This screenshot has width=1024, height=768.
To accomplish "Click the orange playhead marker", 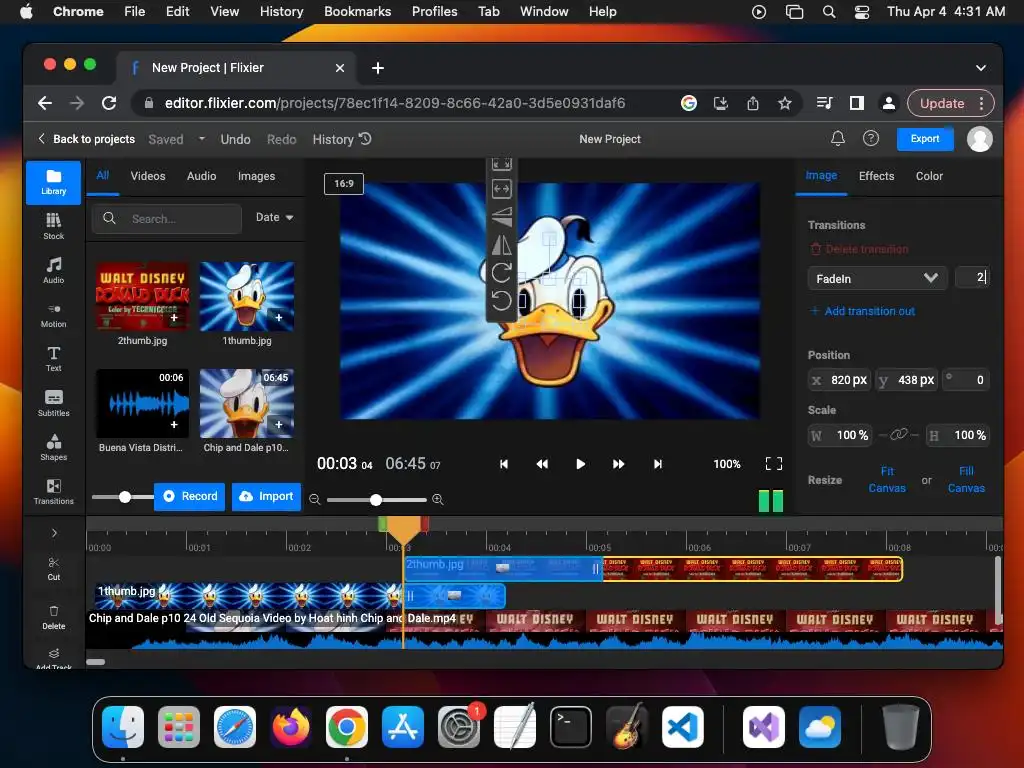I will 404,531.
